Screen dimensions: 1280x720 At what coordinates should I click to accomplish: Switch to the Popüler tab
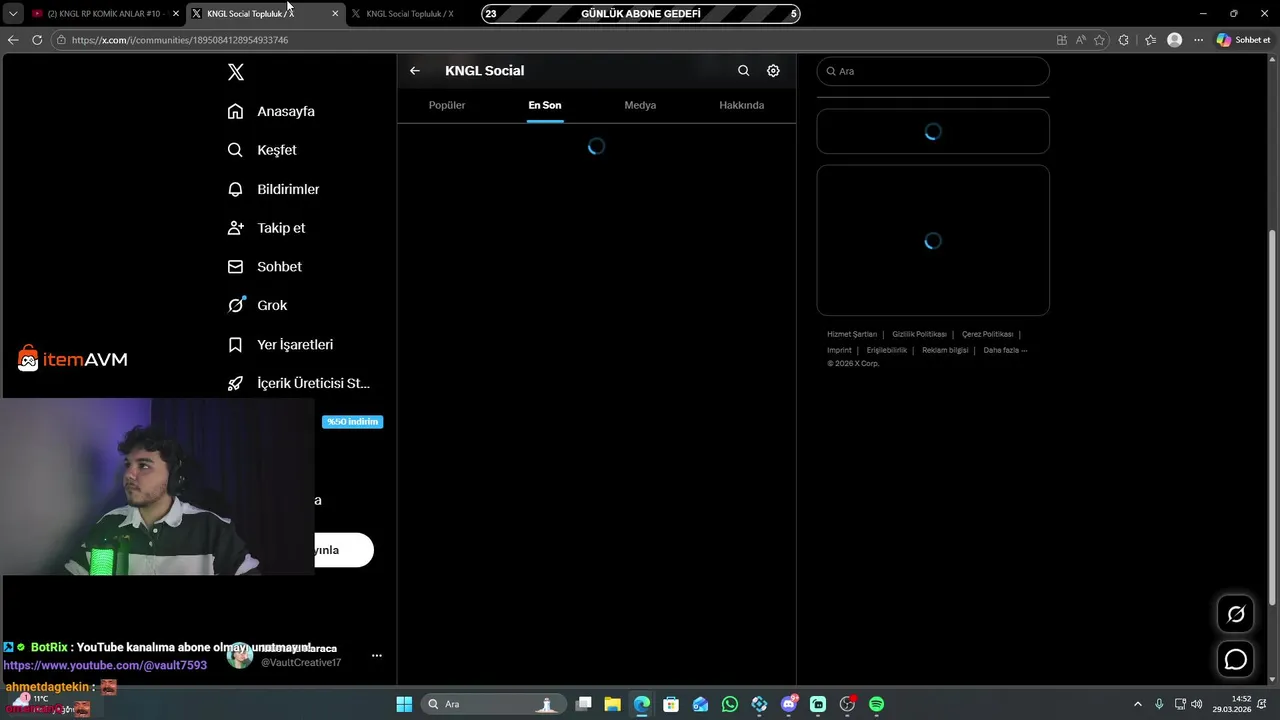tap(447, 105)
